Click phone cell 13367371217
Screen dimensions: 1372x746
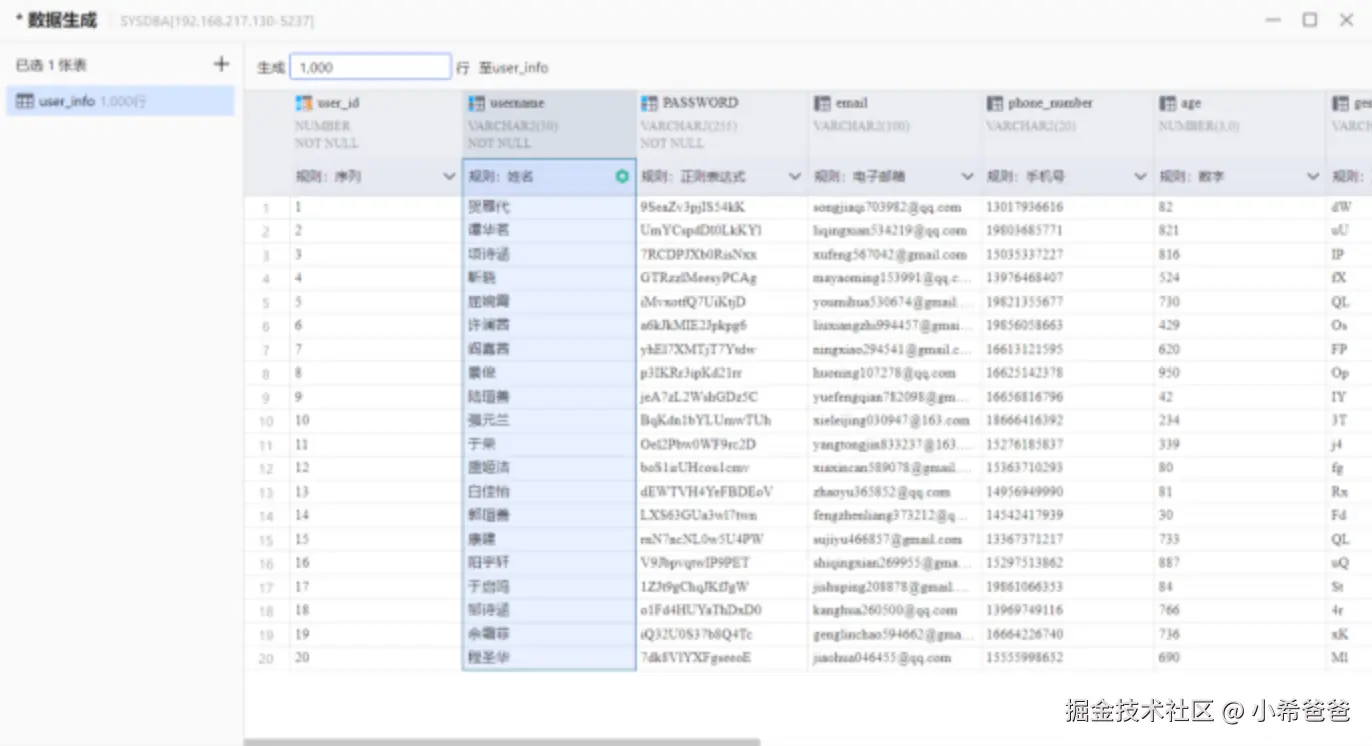coord(1025,539)
